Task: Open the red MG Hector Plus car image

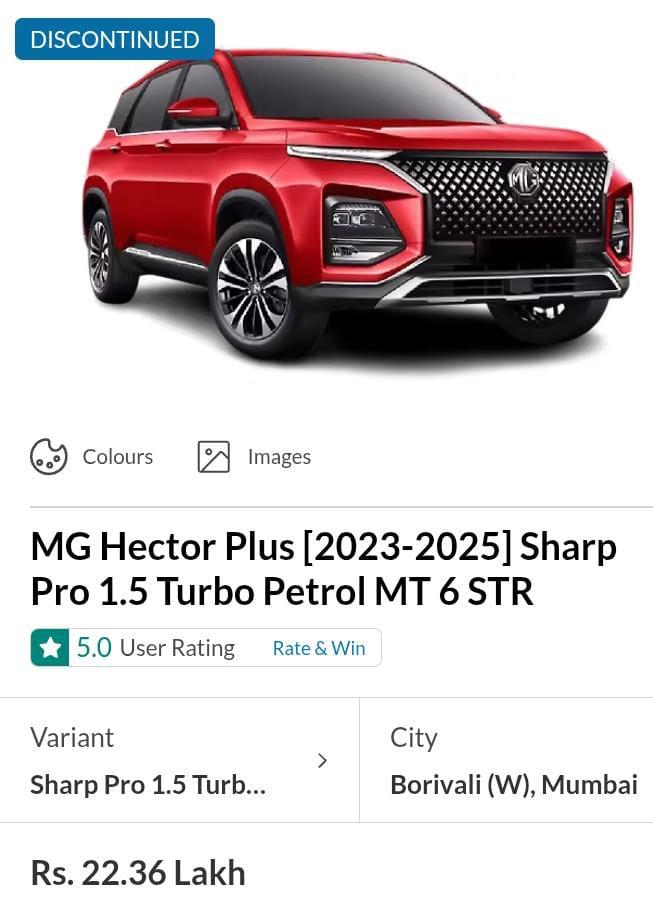Action: click(x=357, y=206)
